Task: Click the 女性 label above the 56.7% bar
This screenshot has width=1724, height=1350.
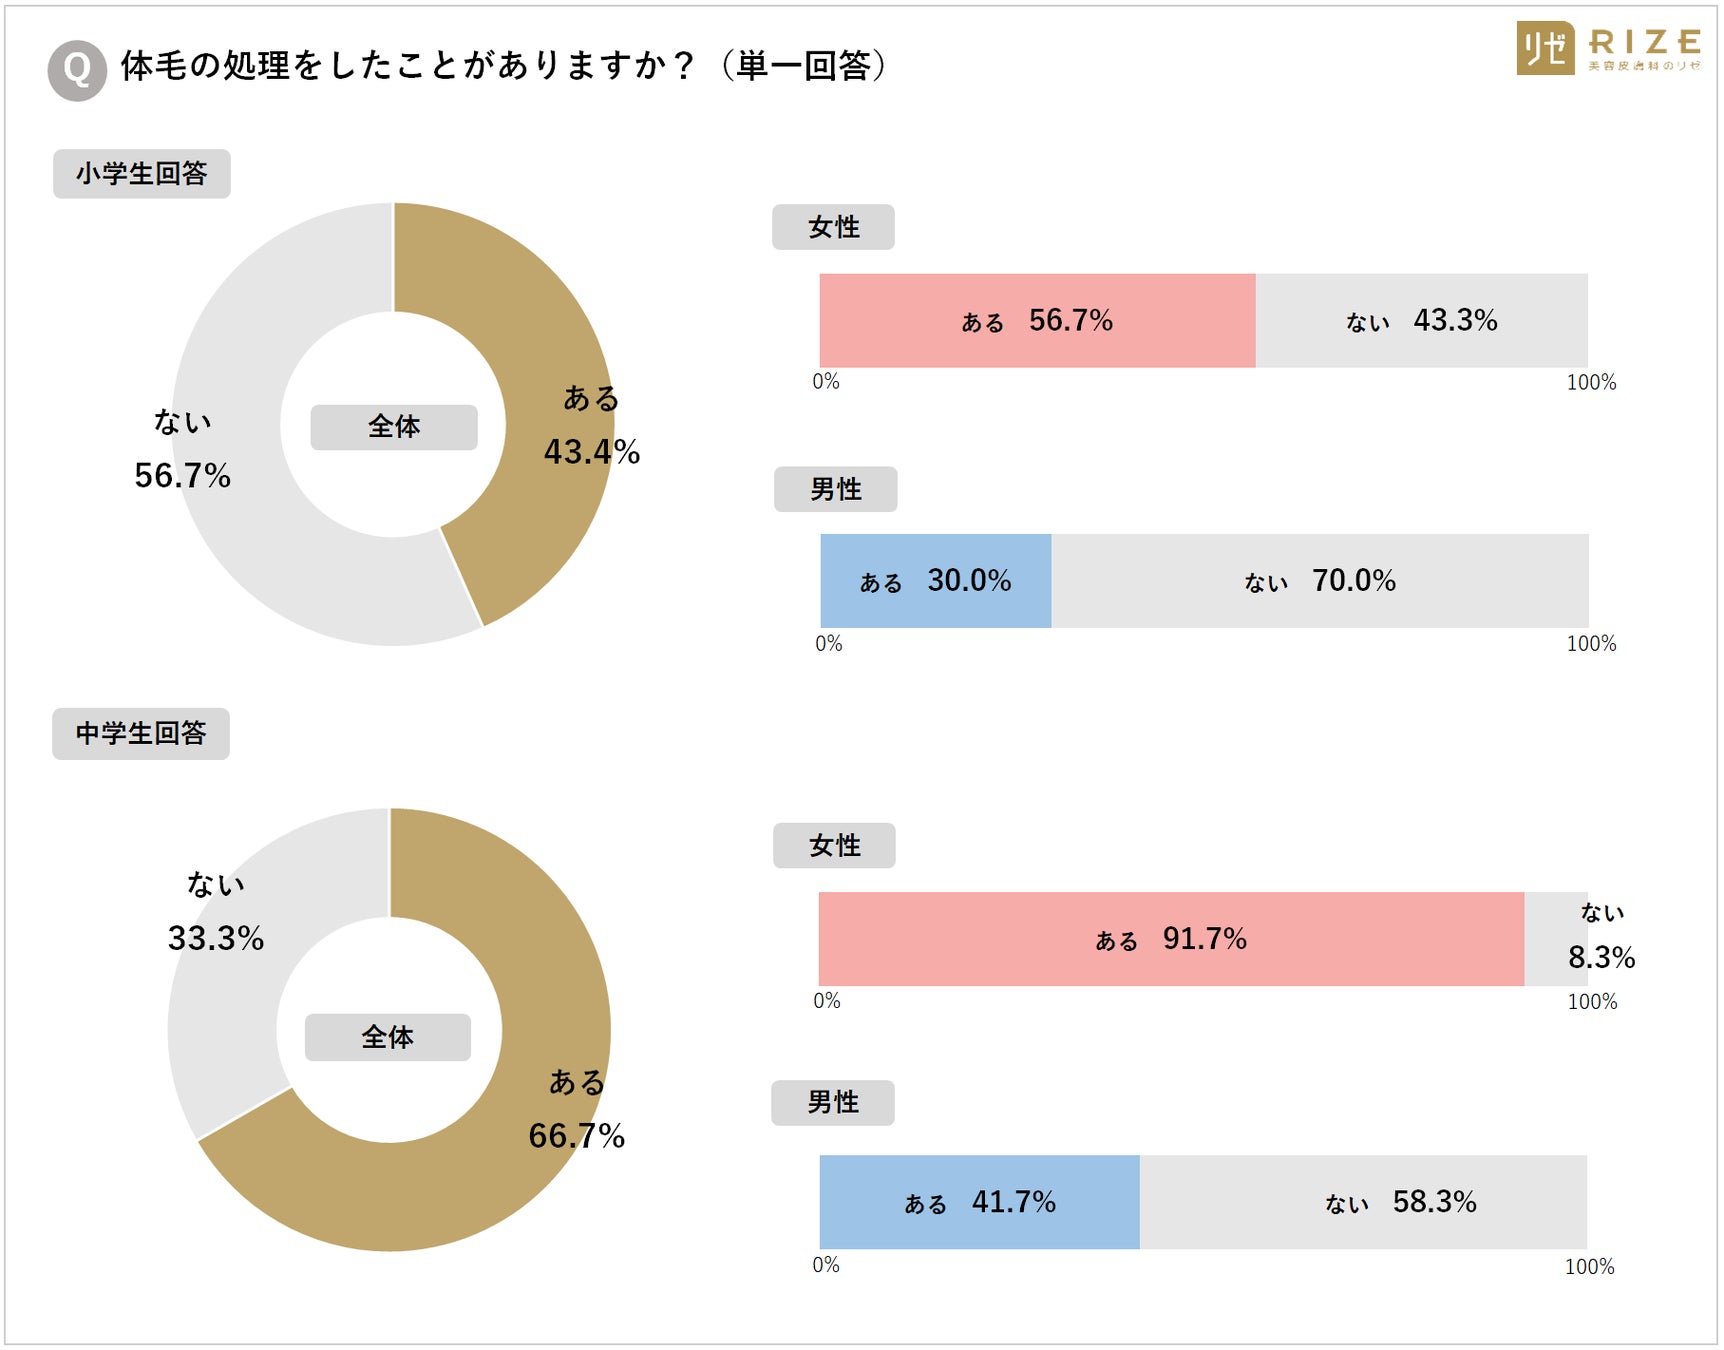Action: coord(833,227)
